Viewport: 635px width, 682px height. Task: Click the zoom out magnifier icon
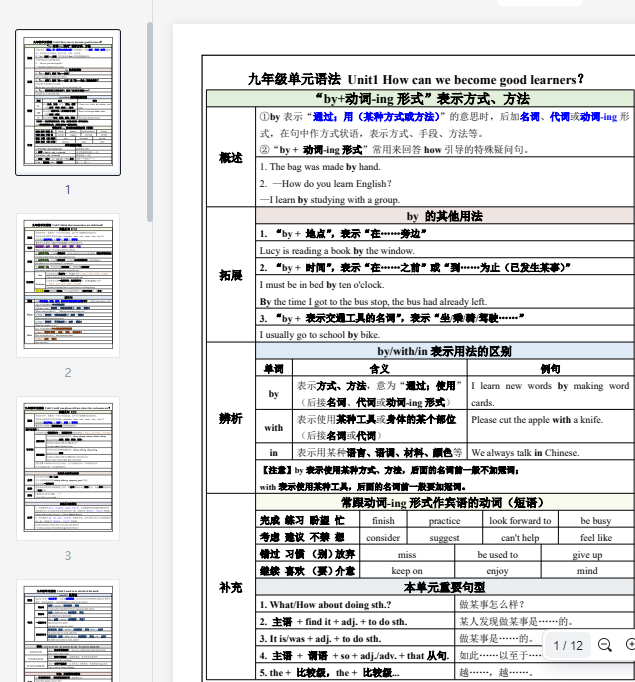click(x=604, y=645)
